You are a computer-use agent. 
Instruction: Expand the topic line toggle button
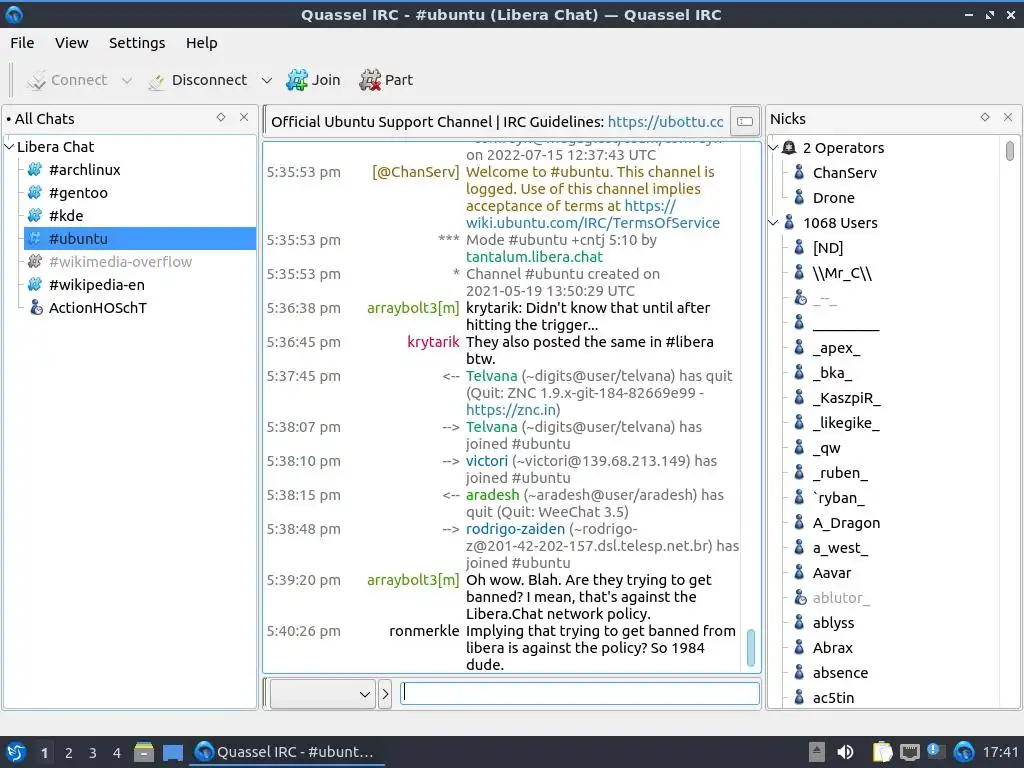coord(744,121)
